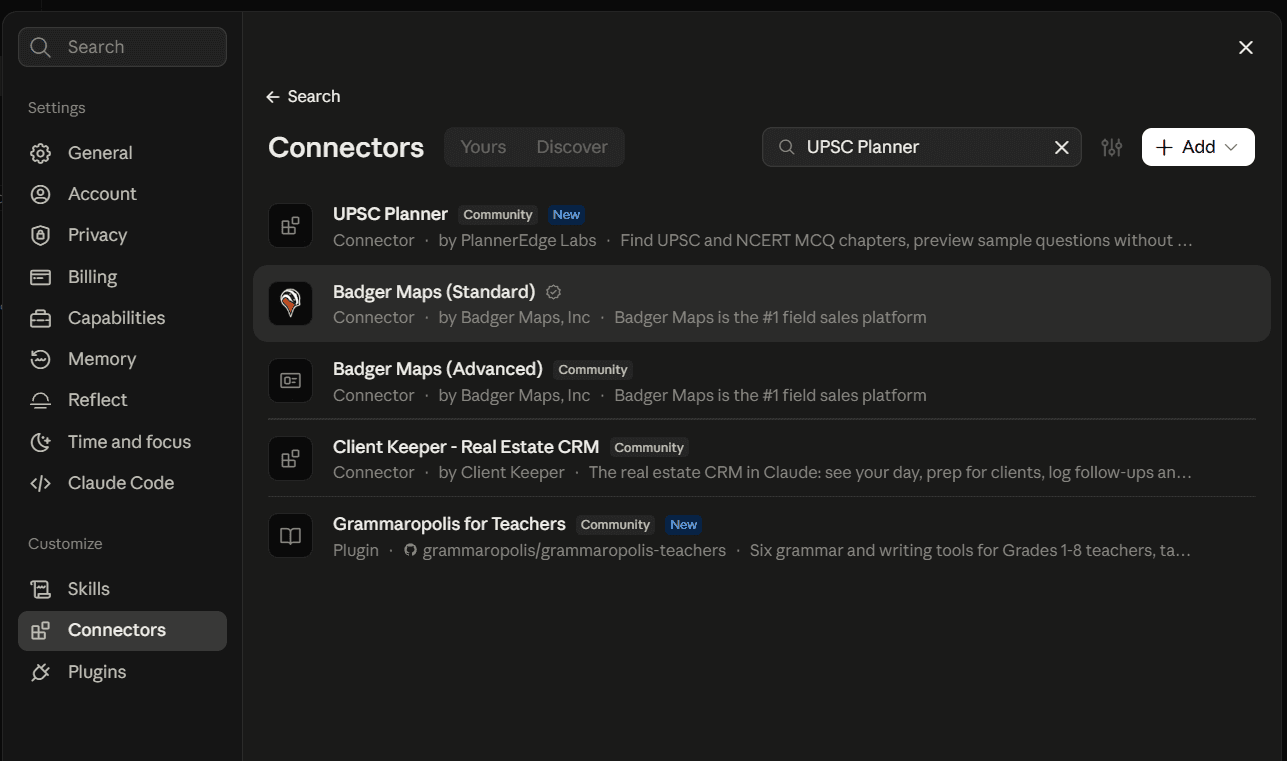Click the Privacy shield icon

40,235
